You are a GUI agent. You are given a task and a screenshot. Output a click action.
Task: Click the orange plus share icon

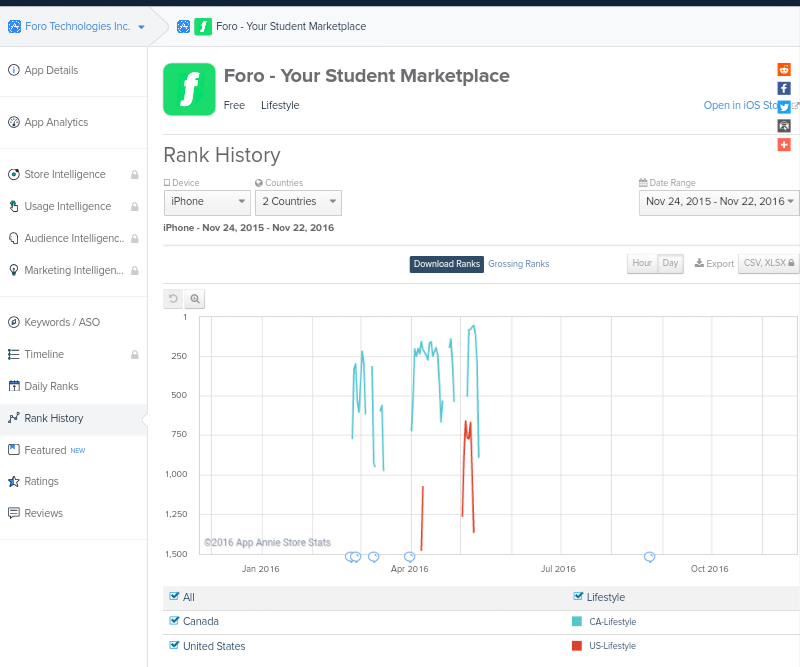[784, 145]
